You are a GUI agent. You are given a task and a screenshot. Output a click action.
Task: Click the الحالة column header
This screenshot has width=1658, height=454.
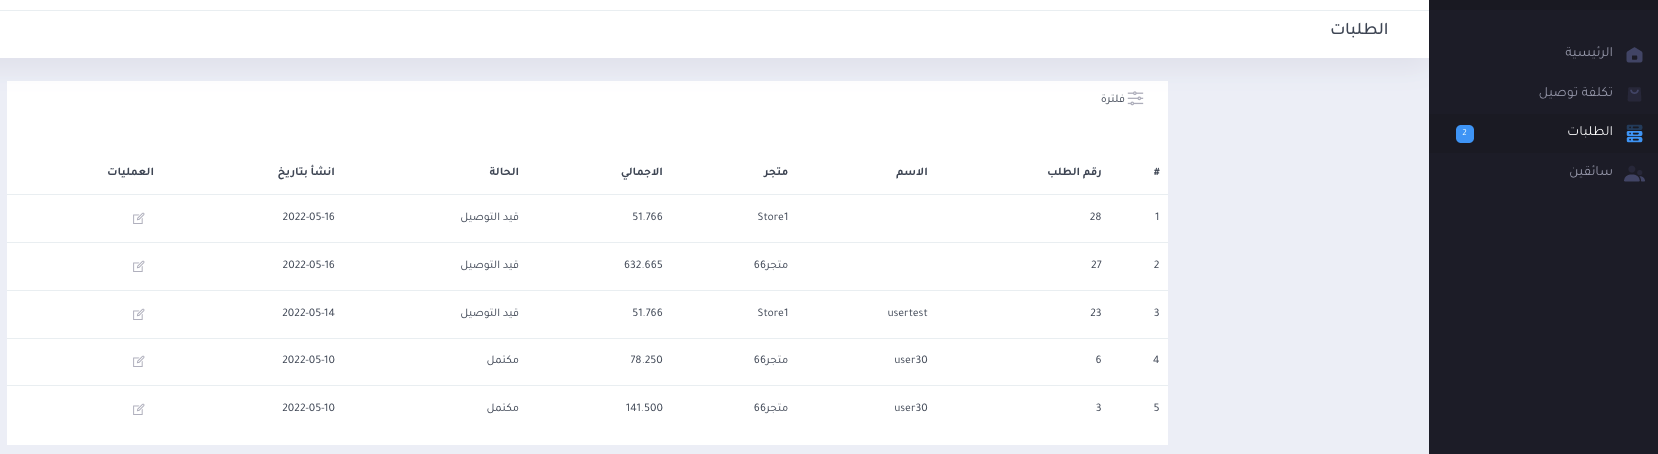click(504, 172)
